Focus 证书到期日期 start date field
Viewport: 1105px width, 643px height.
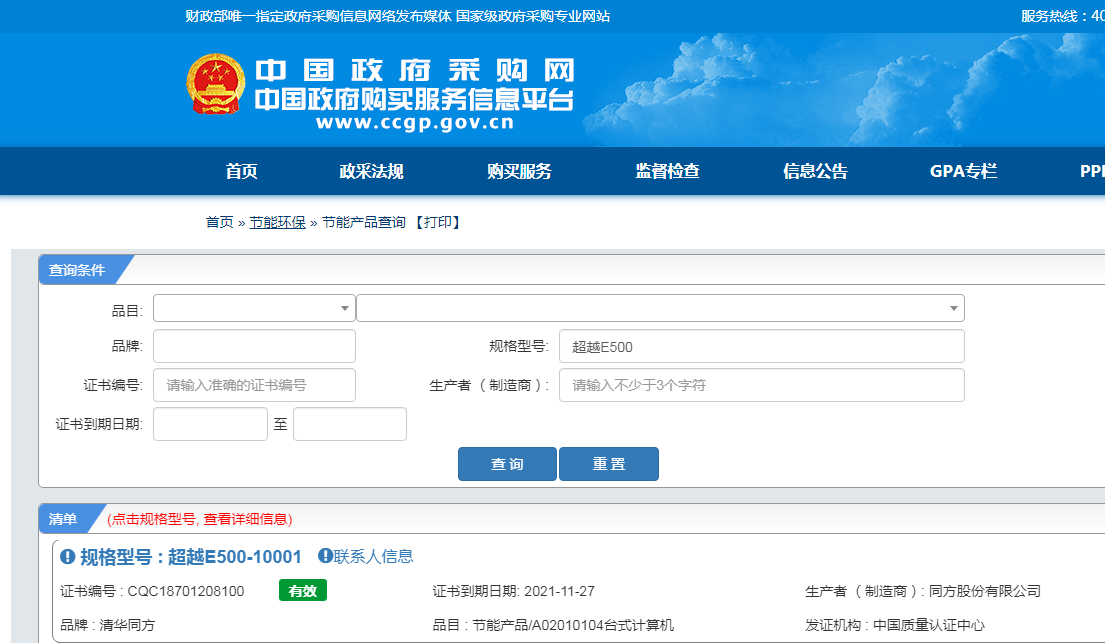point(211,424)
